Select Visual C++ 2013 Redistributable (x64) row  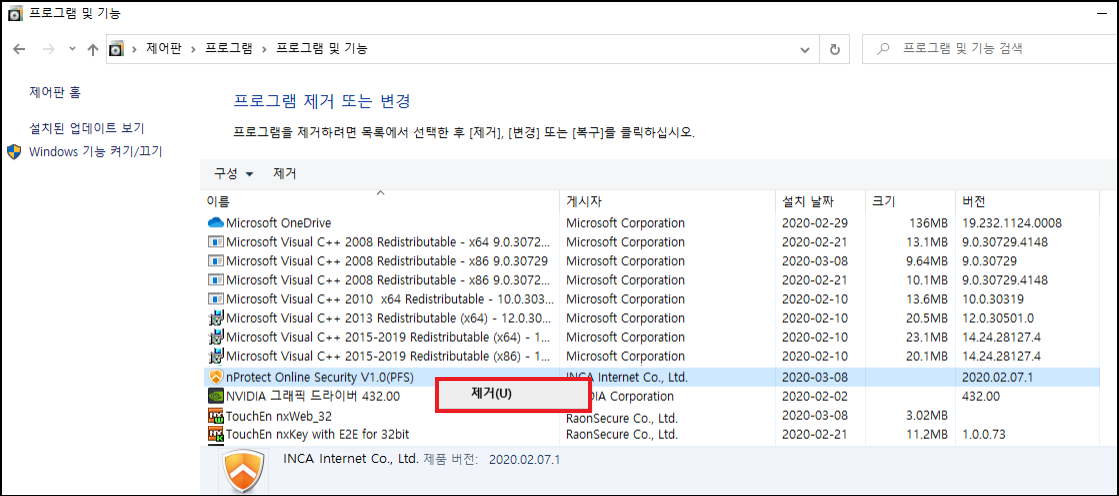[x=651, y=318]
